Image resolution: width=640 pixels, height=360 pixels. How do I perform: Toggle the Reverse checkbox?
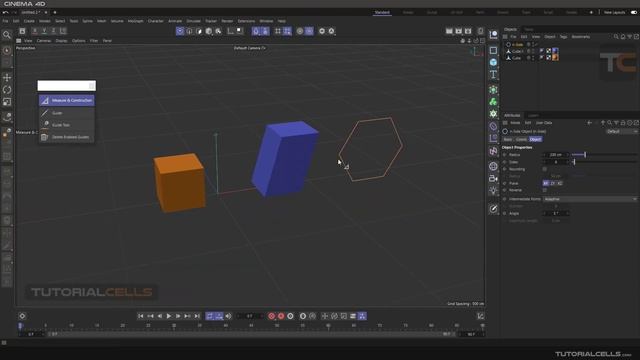pos(545,190)
